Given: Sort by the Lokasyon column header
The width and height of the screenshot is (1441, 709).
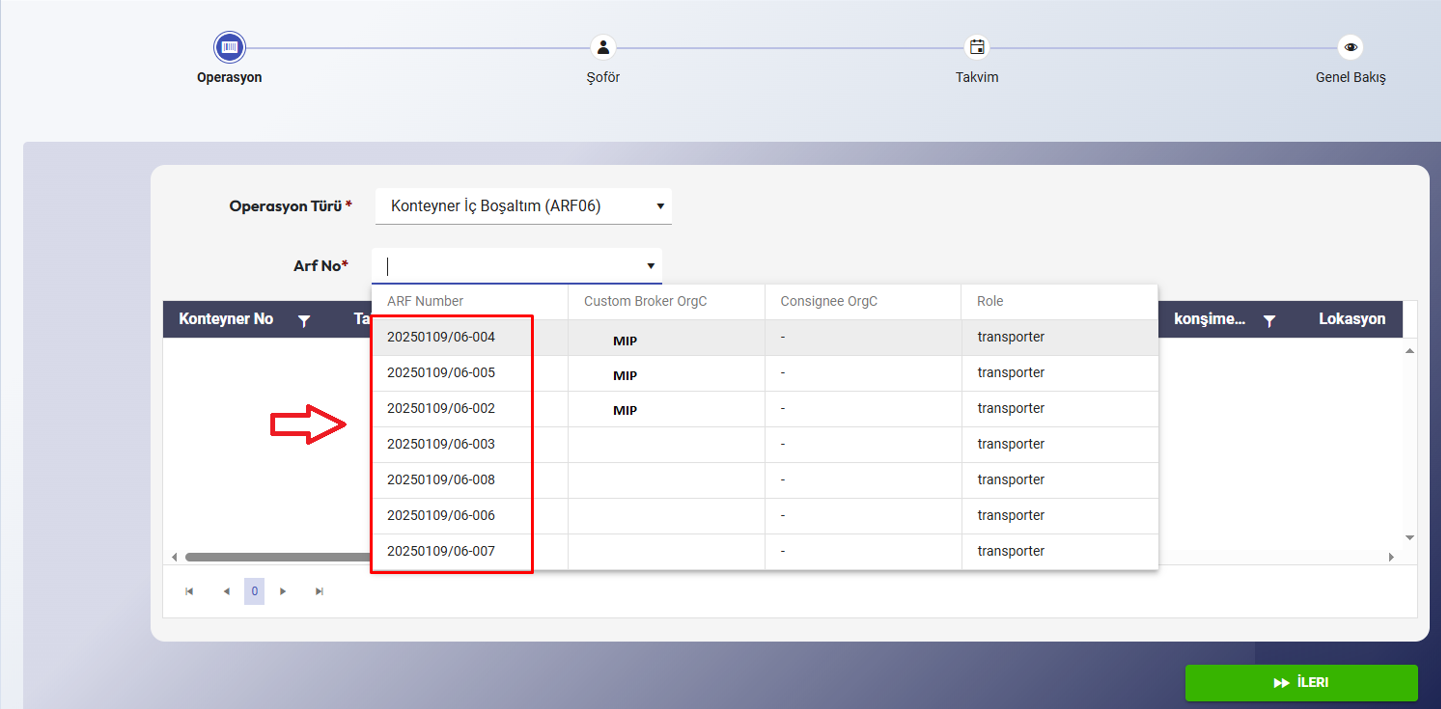Looking at the screenshot, I should [1351, 319].
